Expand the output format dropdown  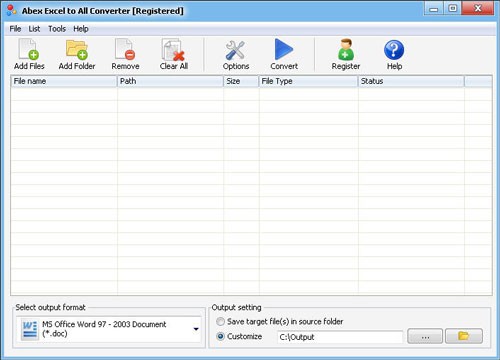click(x=196, y=329)
